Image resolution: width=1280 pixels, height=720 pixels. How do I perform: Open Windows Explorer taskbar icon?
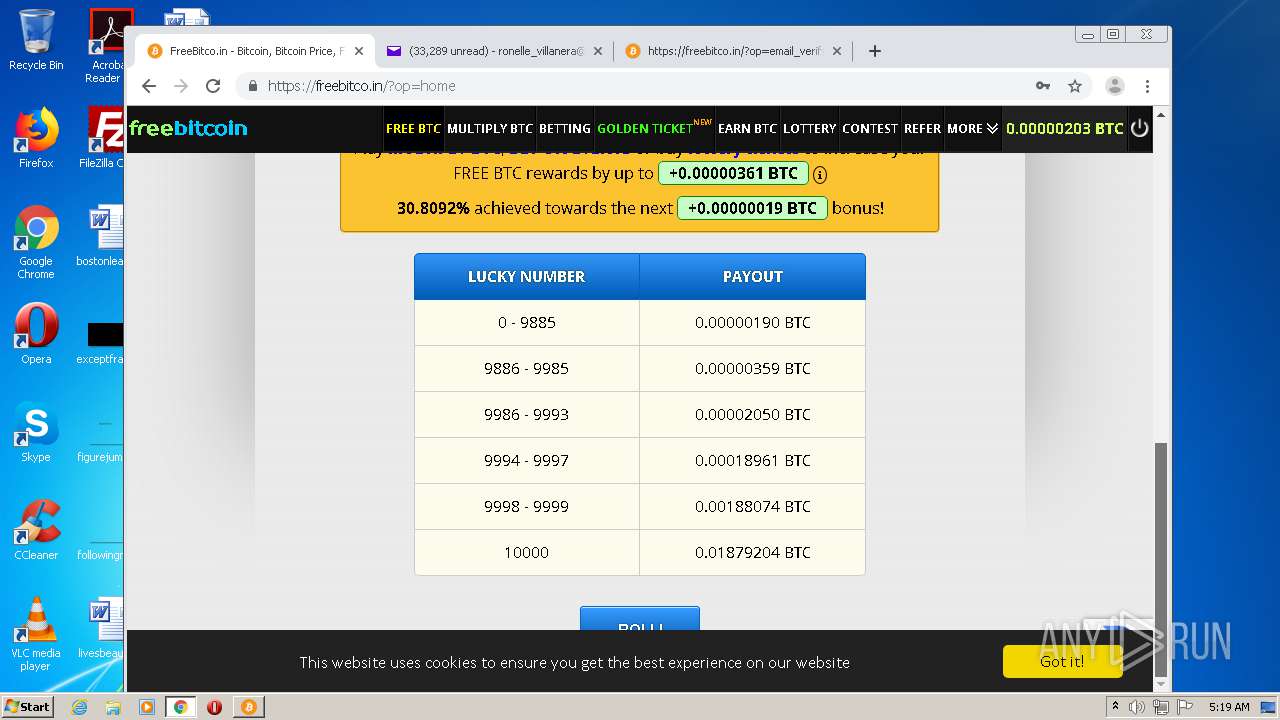(x=113, y=707)
